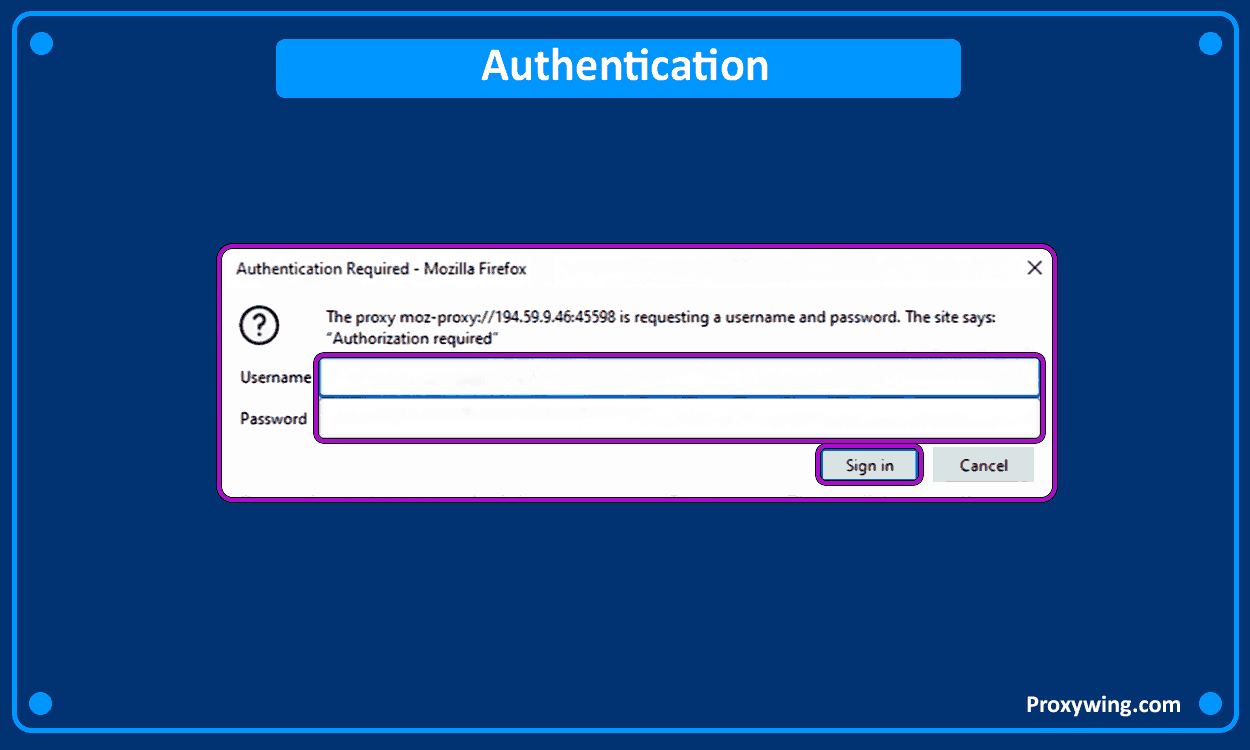
Task: Click the question mark icon in dialog
Action: tap(260, 326)
